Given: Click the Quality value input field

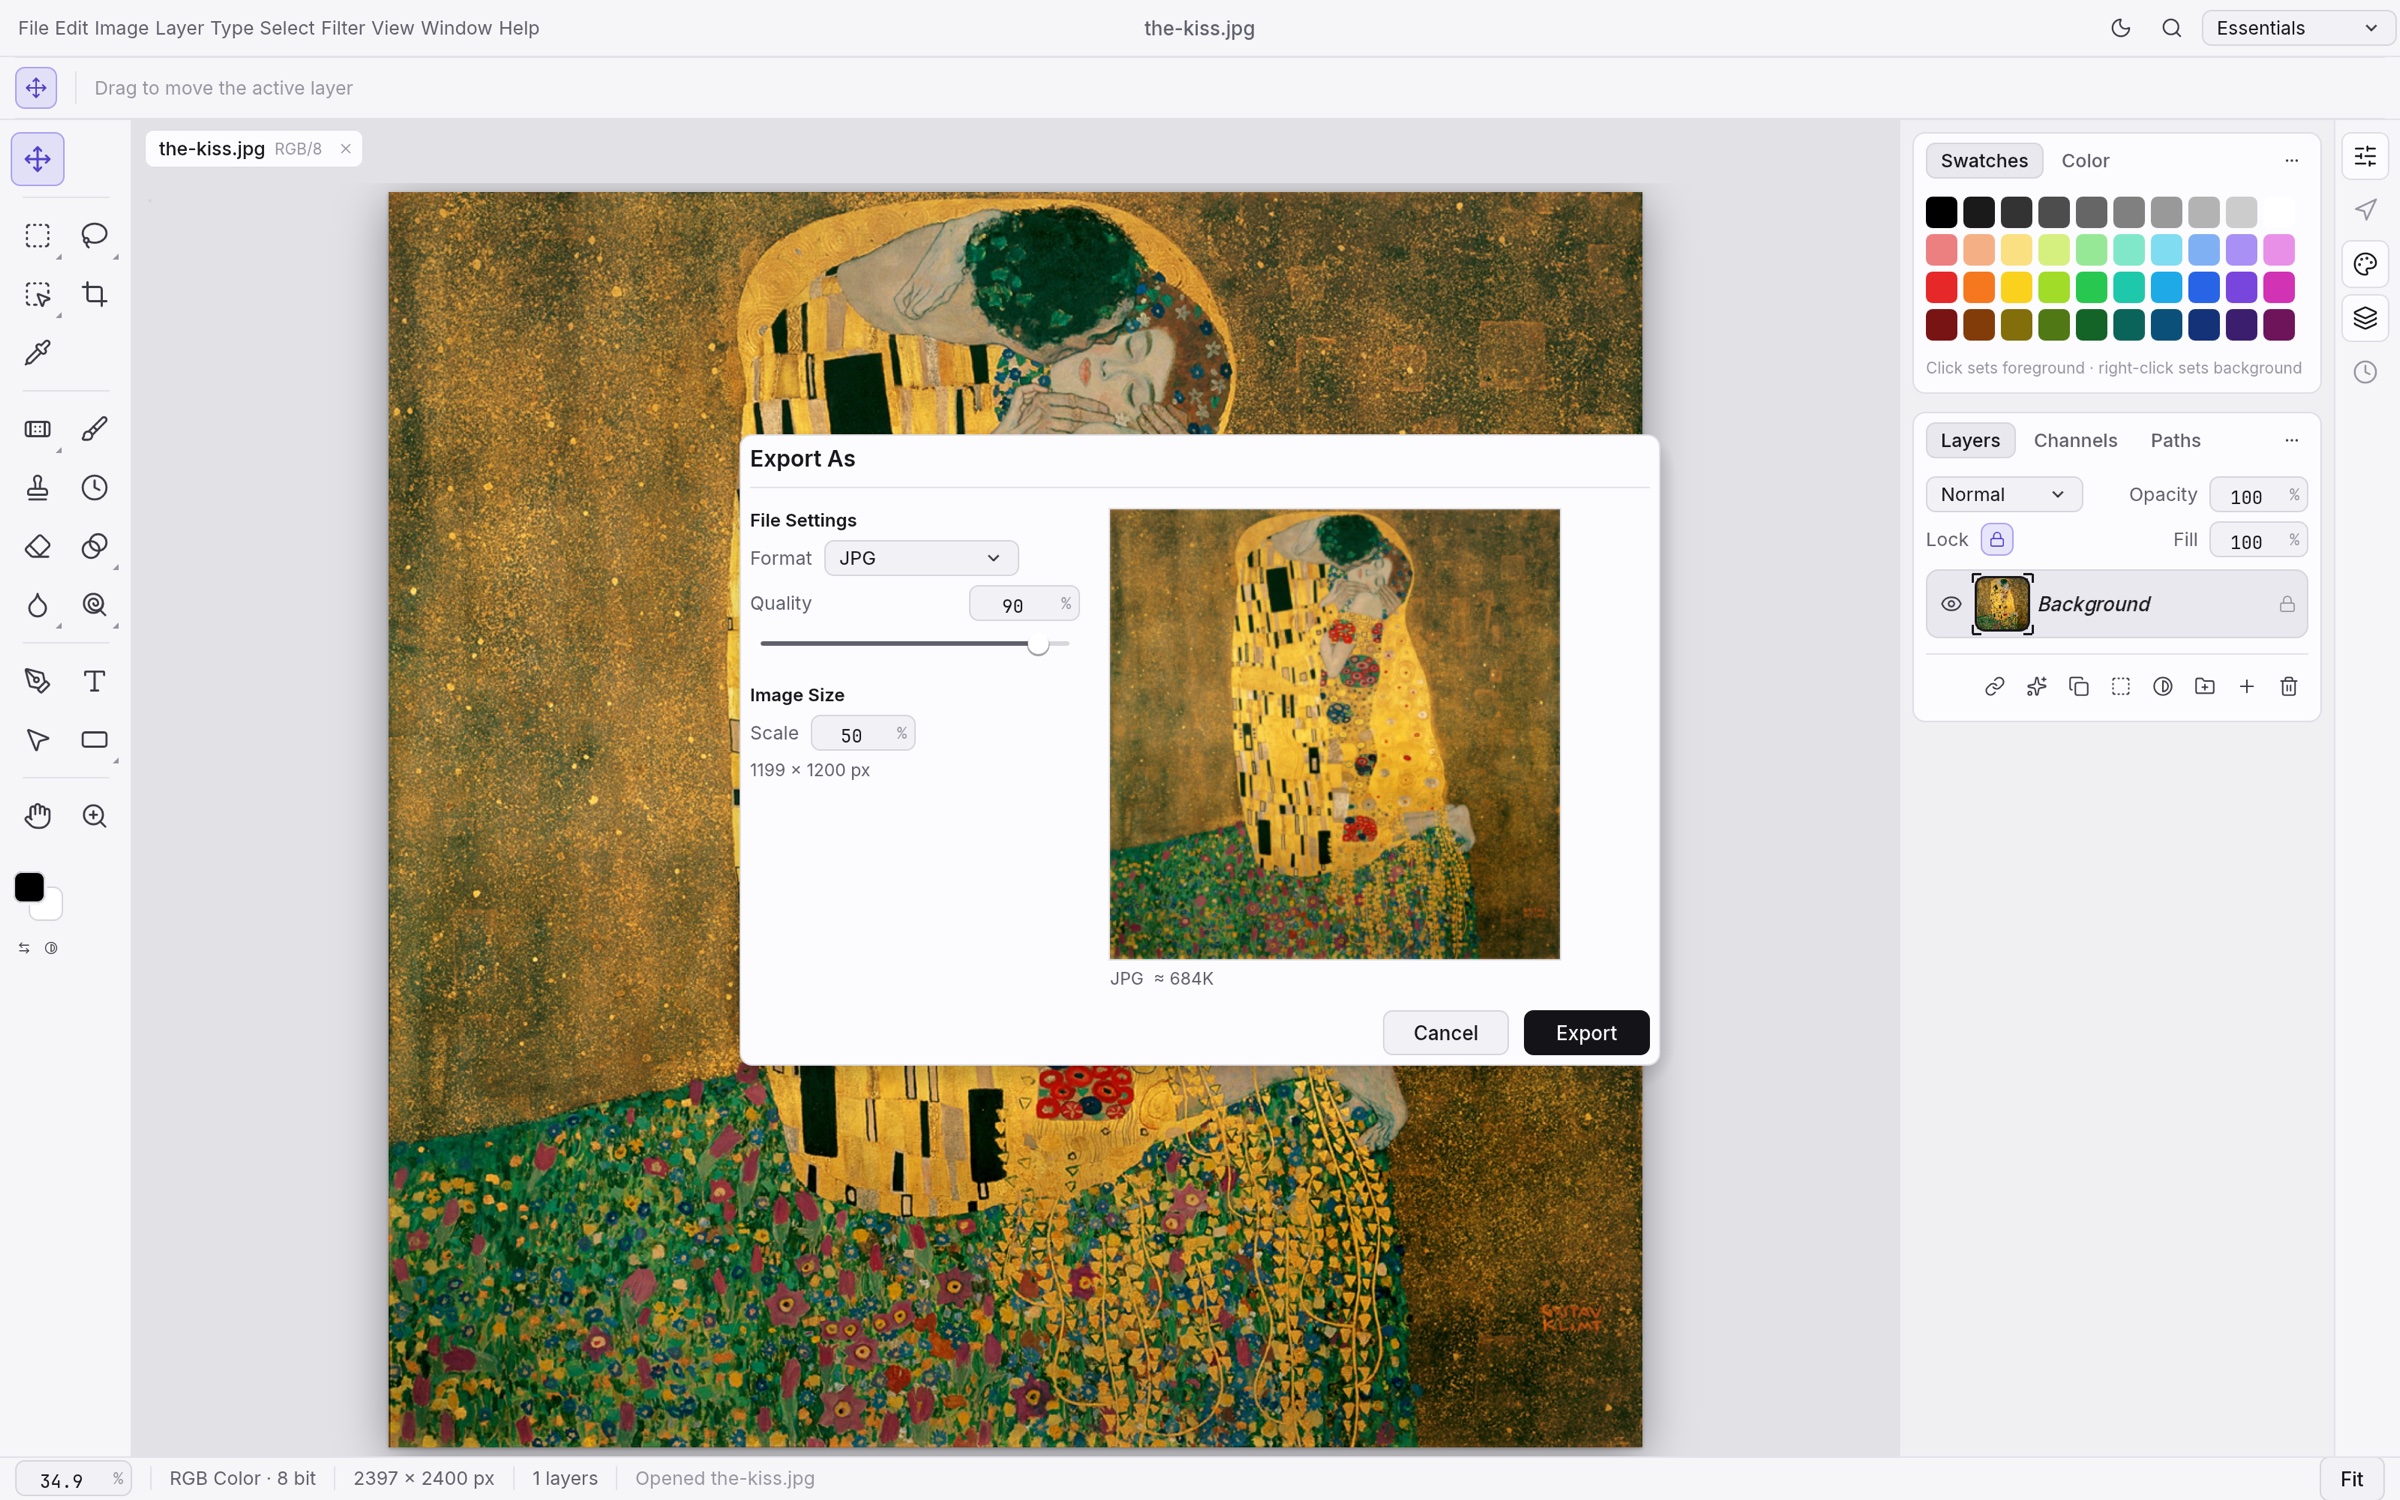Looking at the screenshot, I should [x=1023, y=603].
